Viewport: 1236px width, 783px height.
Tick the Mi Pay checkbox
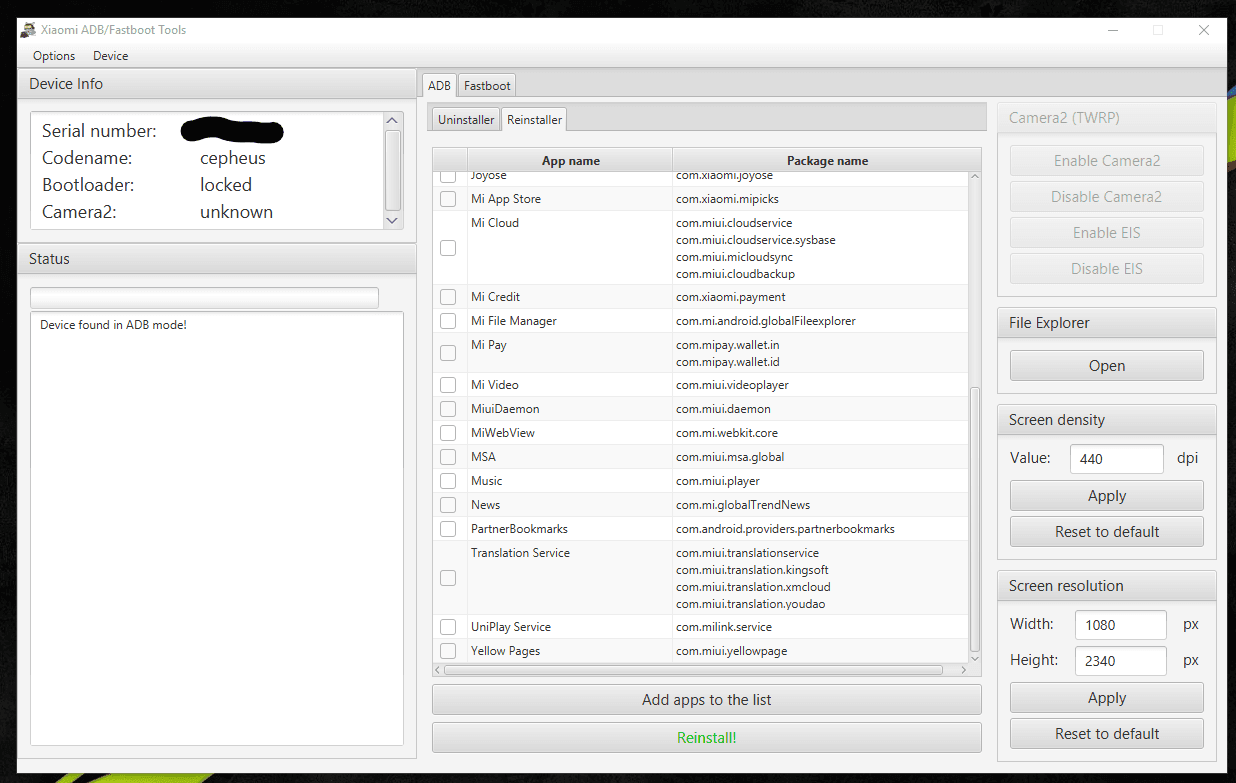[448, 353]
